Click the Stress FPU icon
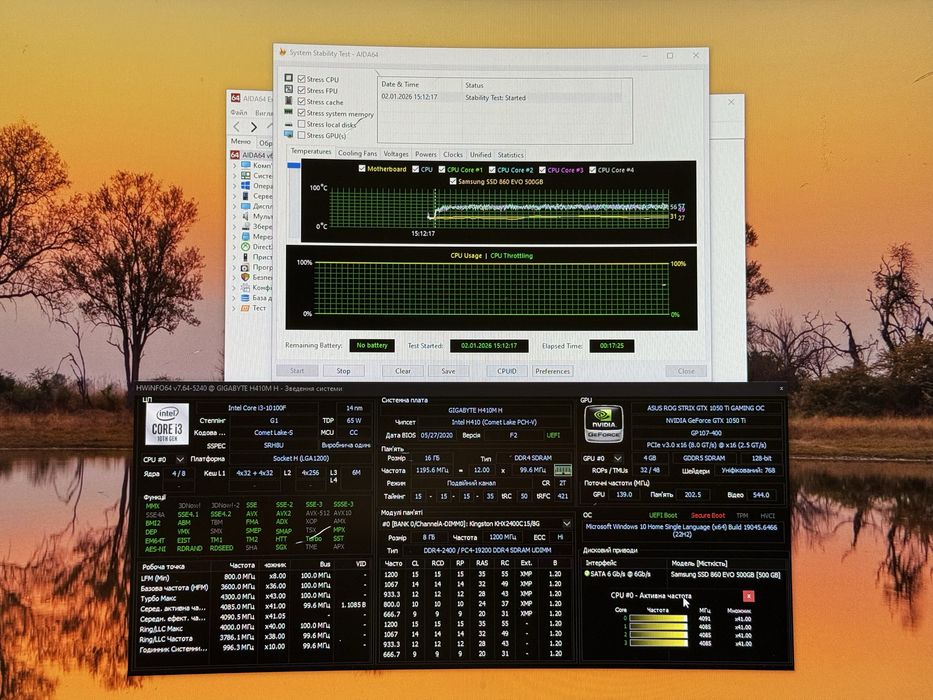This screenshot has width=933, height=700. point(289,89)
